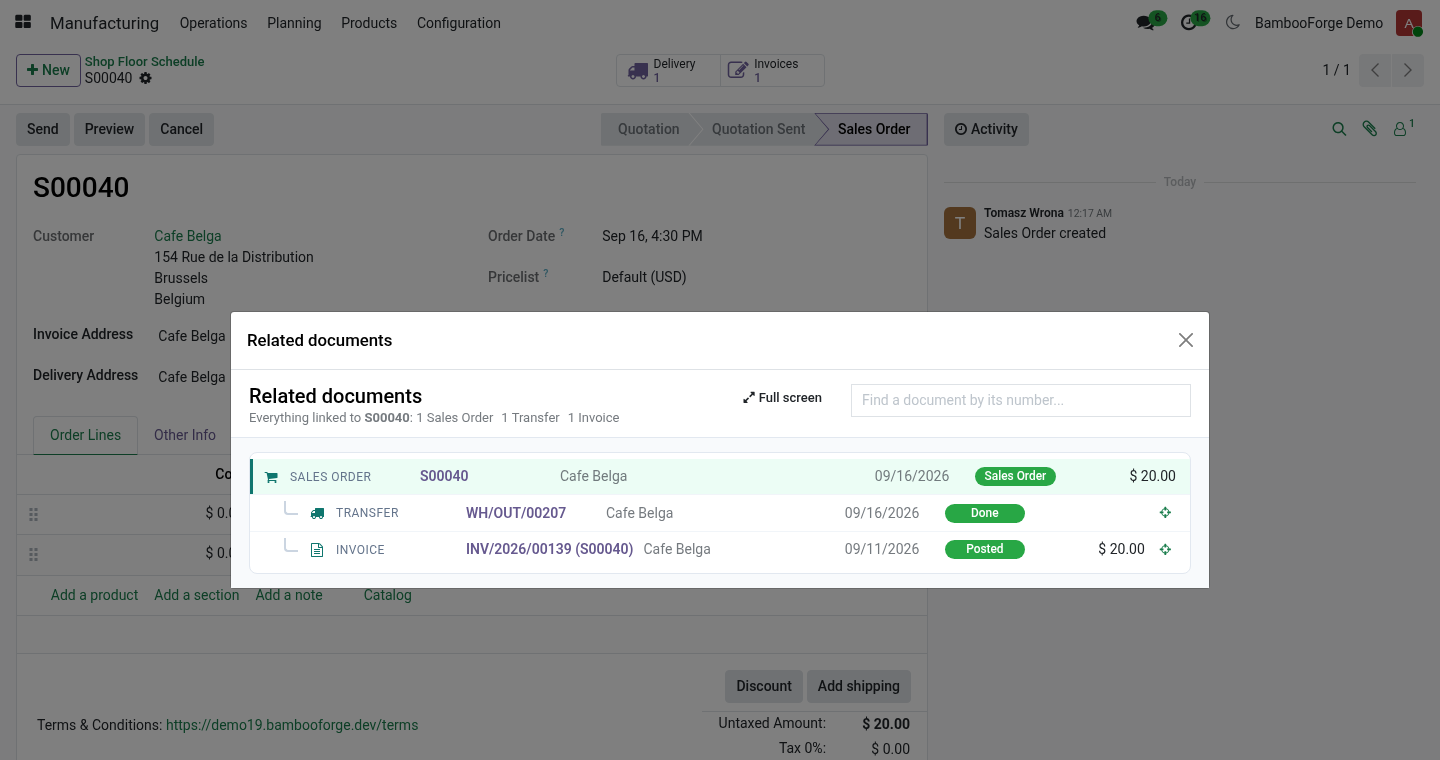Click the BambooForge Demo company name

[x=1319, y=23]
